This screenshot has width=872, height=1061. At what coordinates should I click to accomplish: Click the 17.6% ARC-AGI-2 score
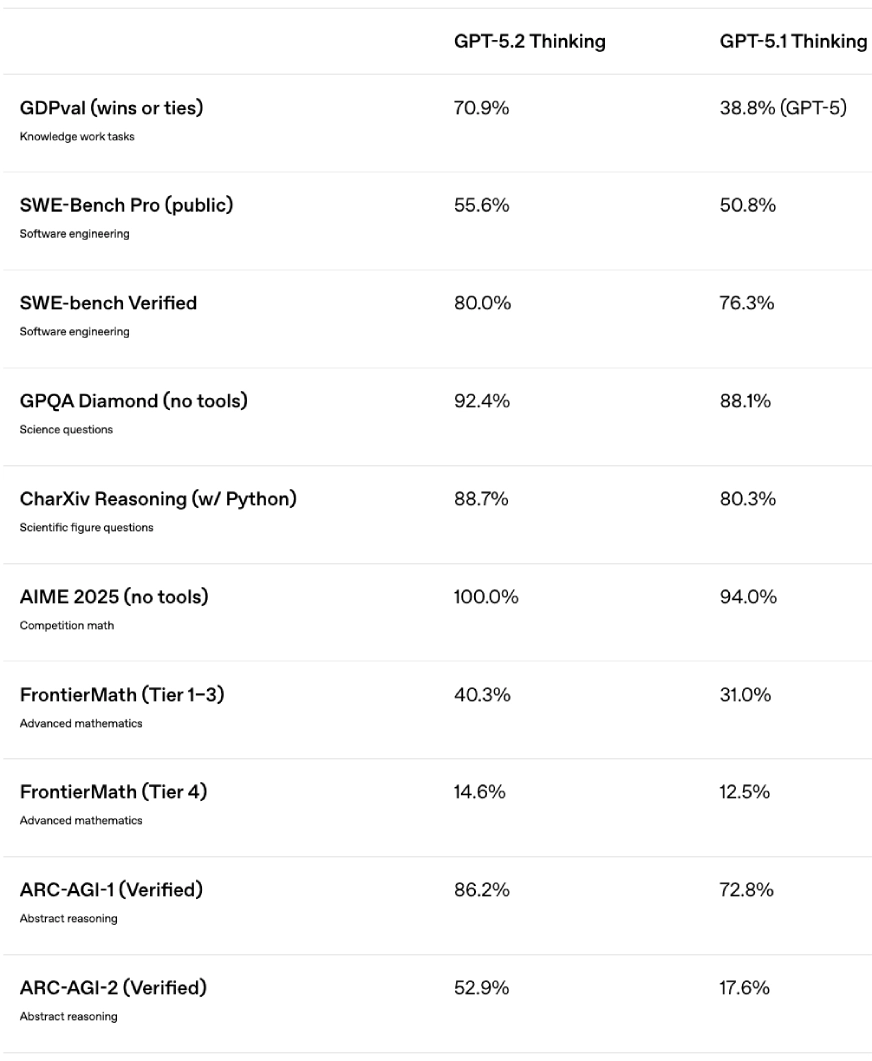tap(745, 988)
